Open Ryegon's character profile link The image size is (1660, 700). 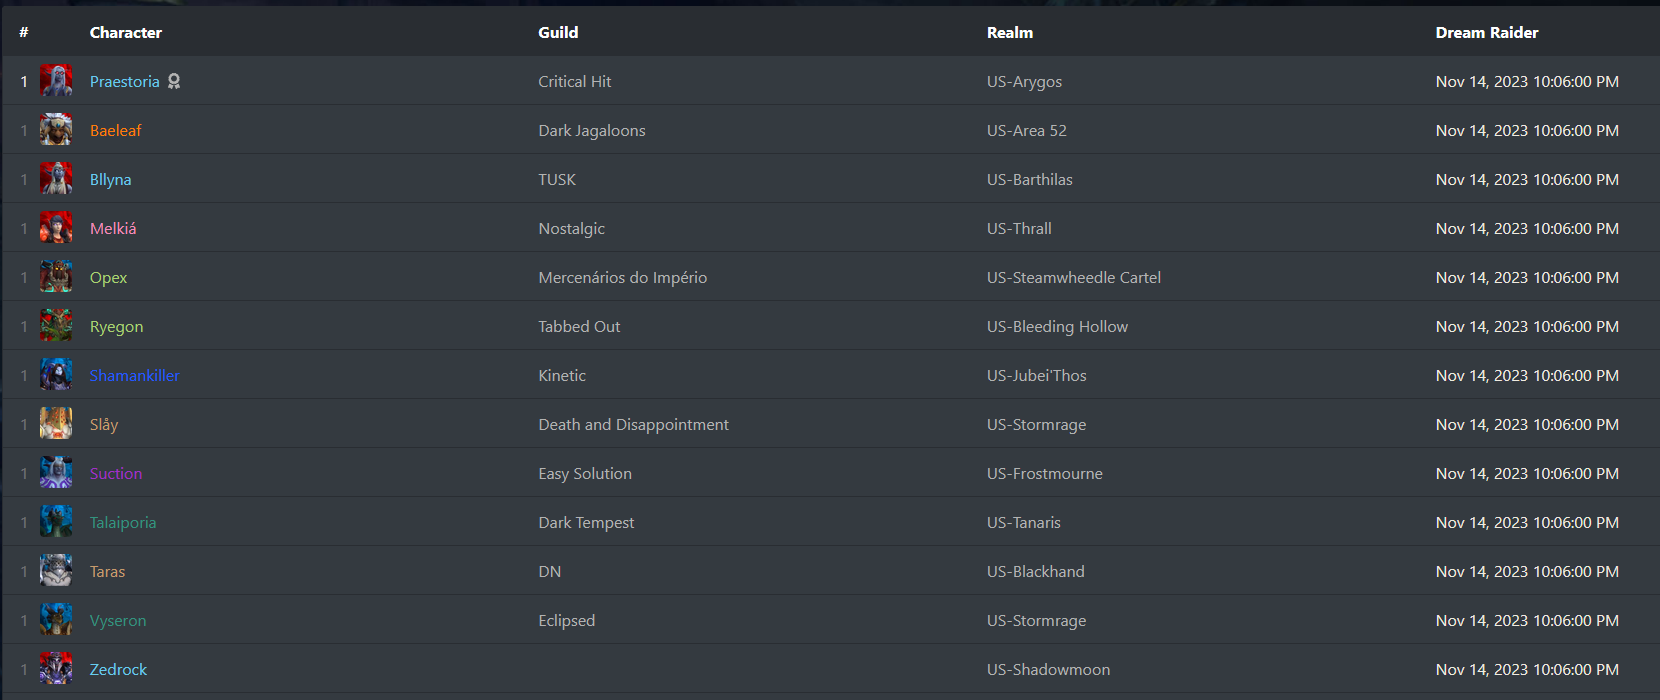(116, 327)
